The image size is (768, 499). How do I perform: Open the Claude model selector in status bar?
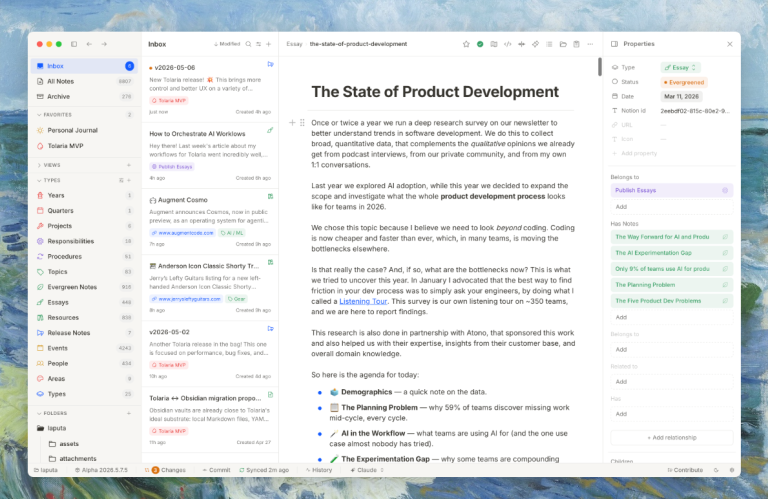point(367,470)
